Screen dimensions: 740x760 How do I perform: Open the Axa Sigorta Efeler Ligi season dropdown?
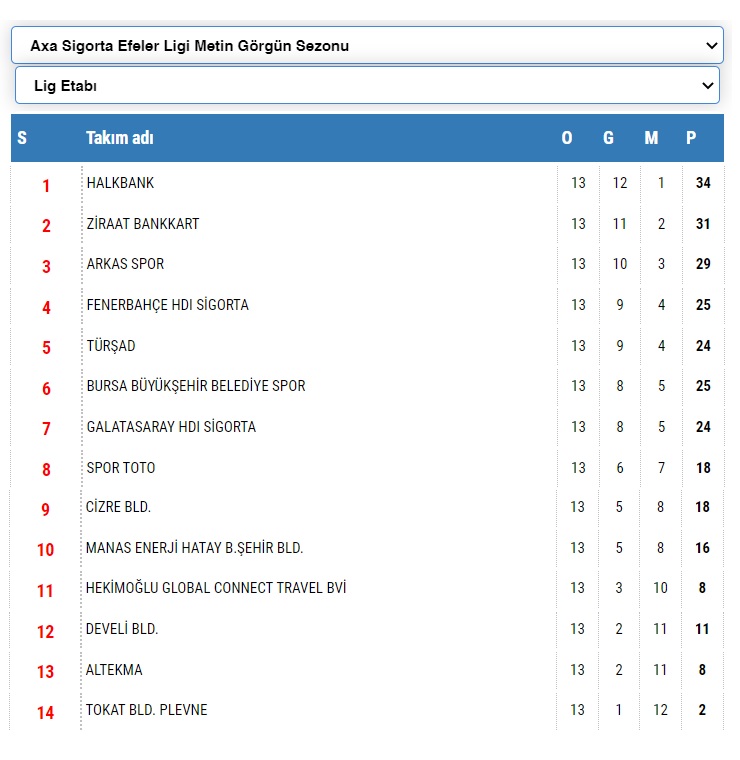[366, 45]
